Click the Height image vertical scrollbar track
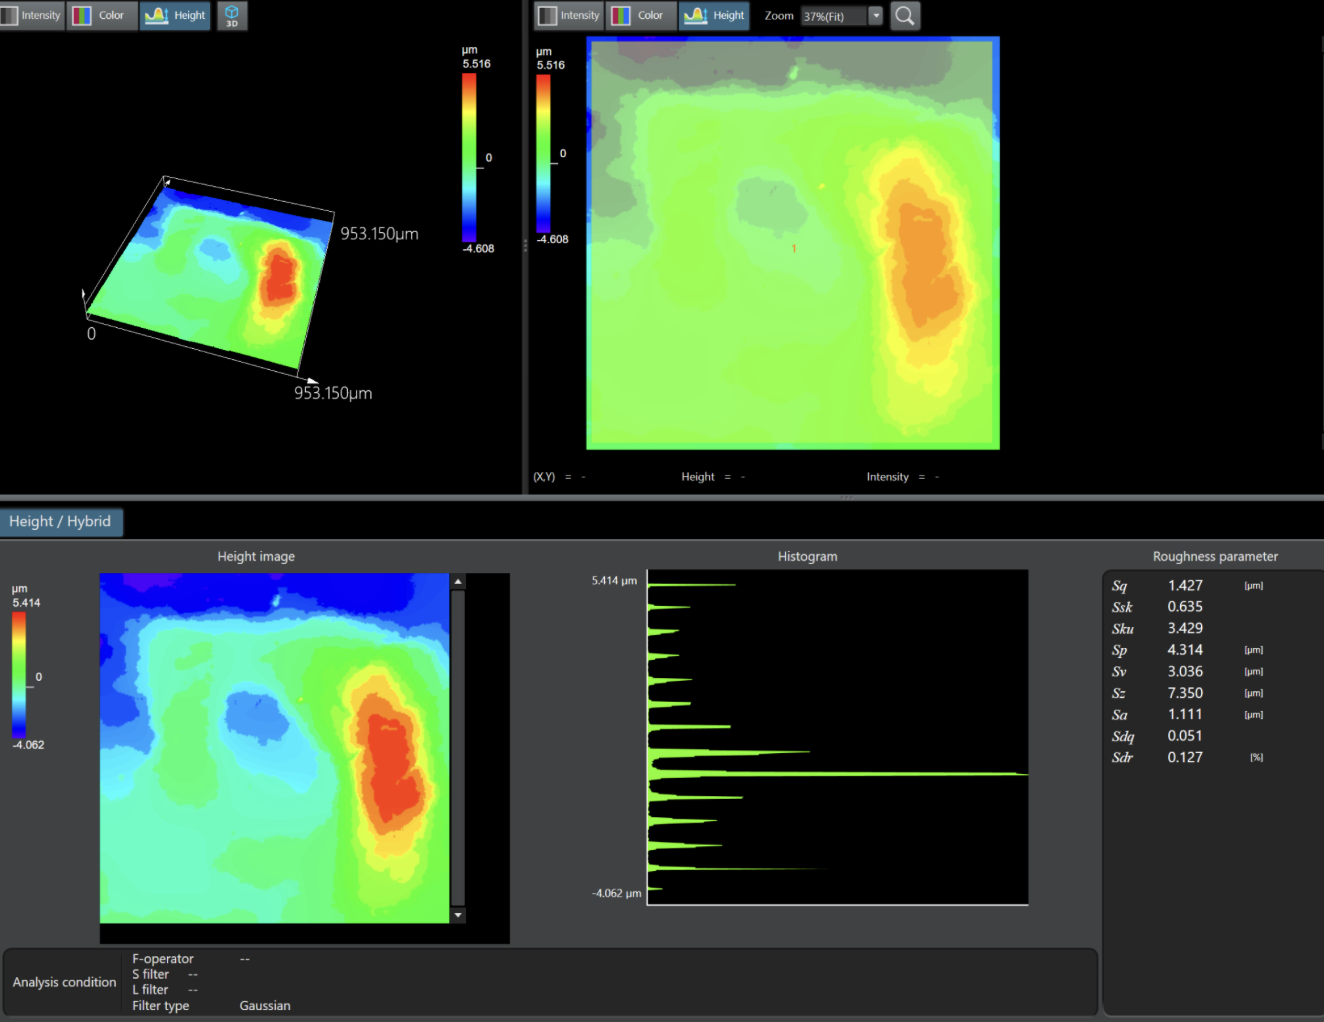The image size is (1324, 1022). (458, 750)
